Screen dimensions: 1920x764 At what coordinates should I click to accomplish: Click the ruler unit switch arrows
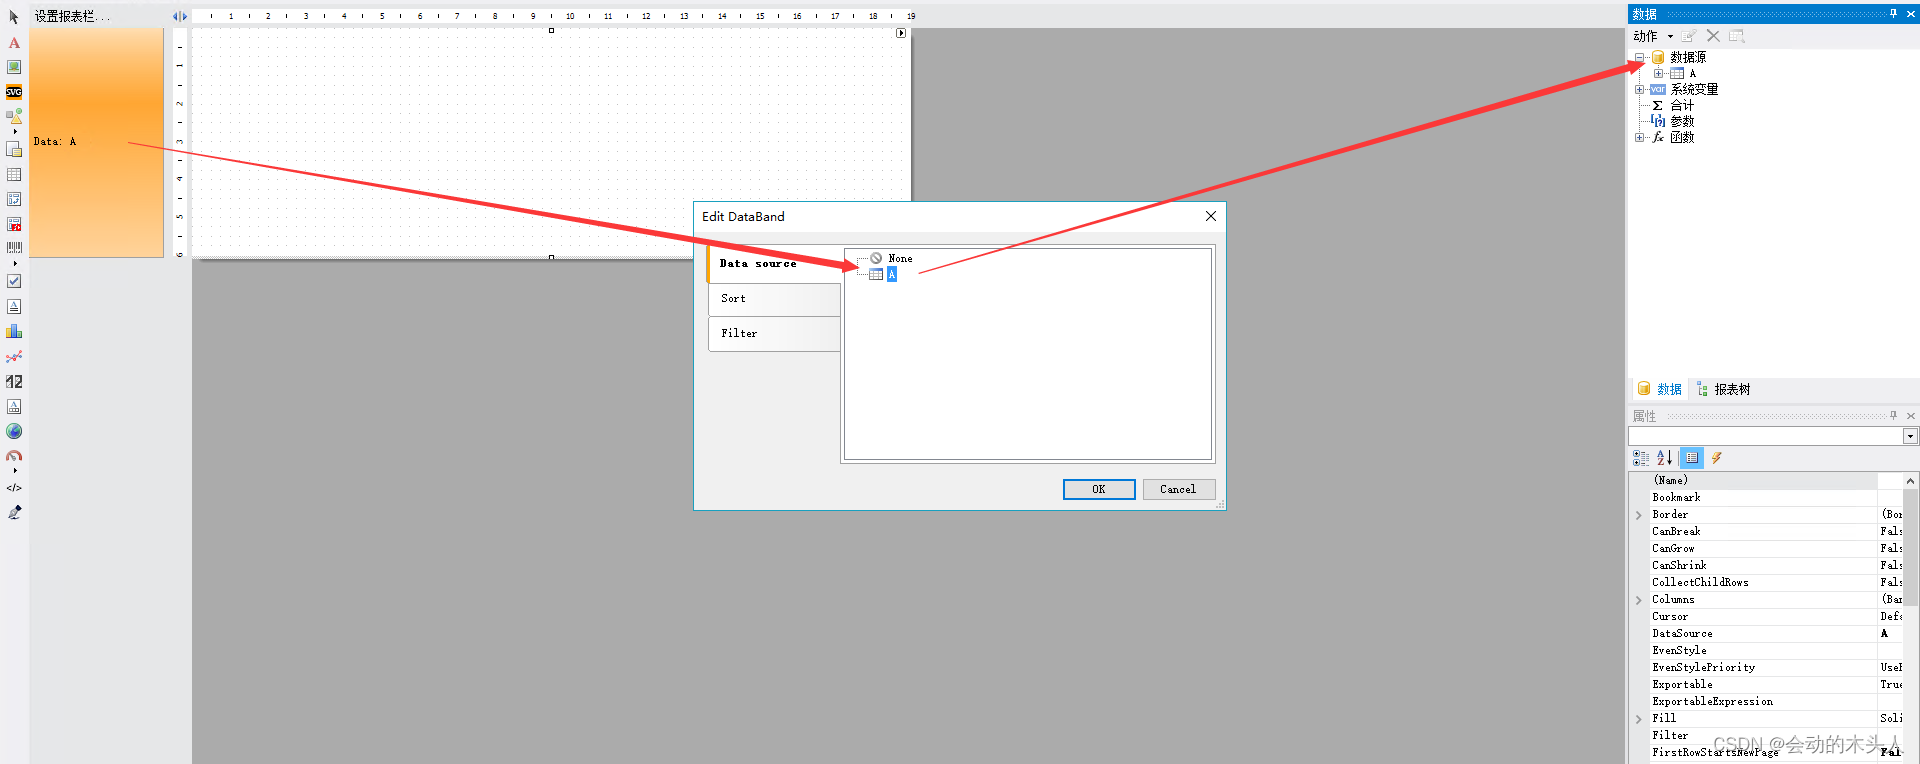pos(180,17)
